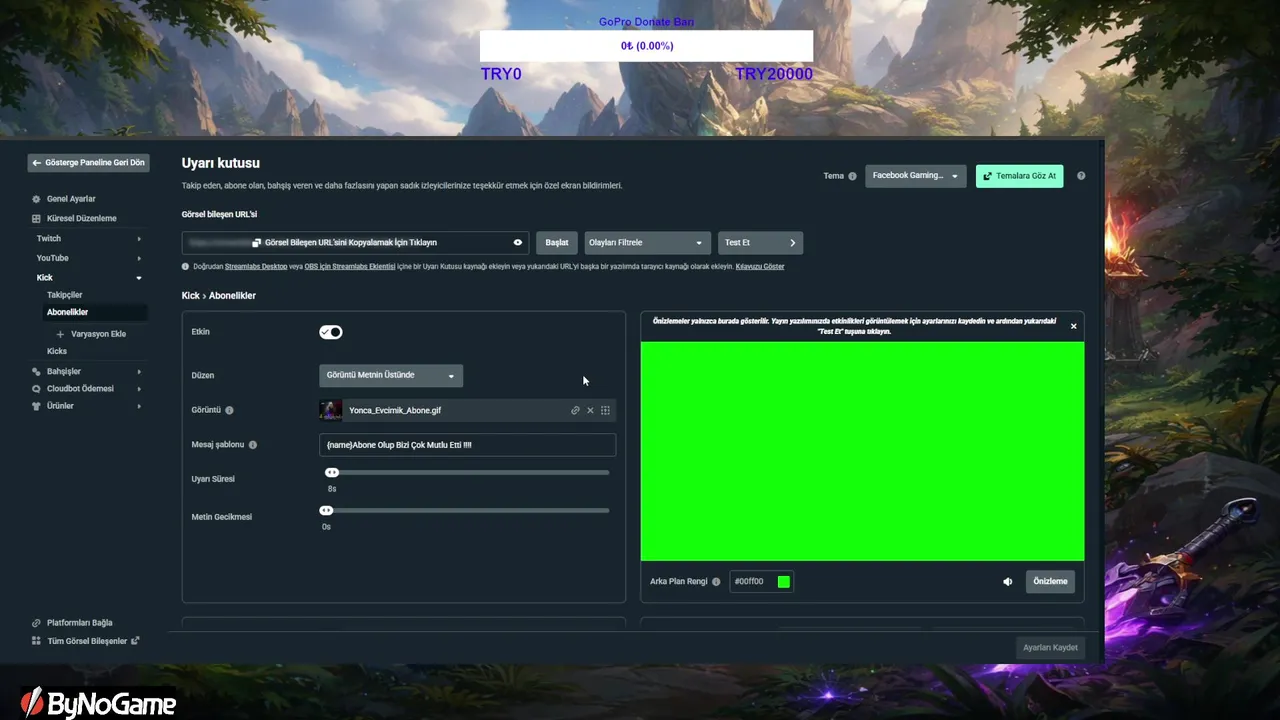This screenshot has width=1280, height=720.
Task: Click the copy icon in the widget URL field
Action: tap(257, 242)
